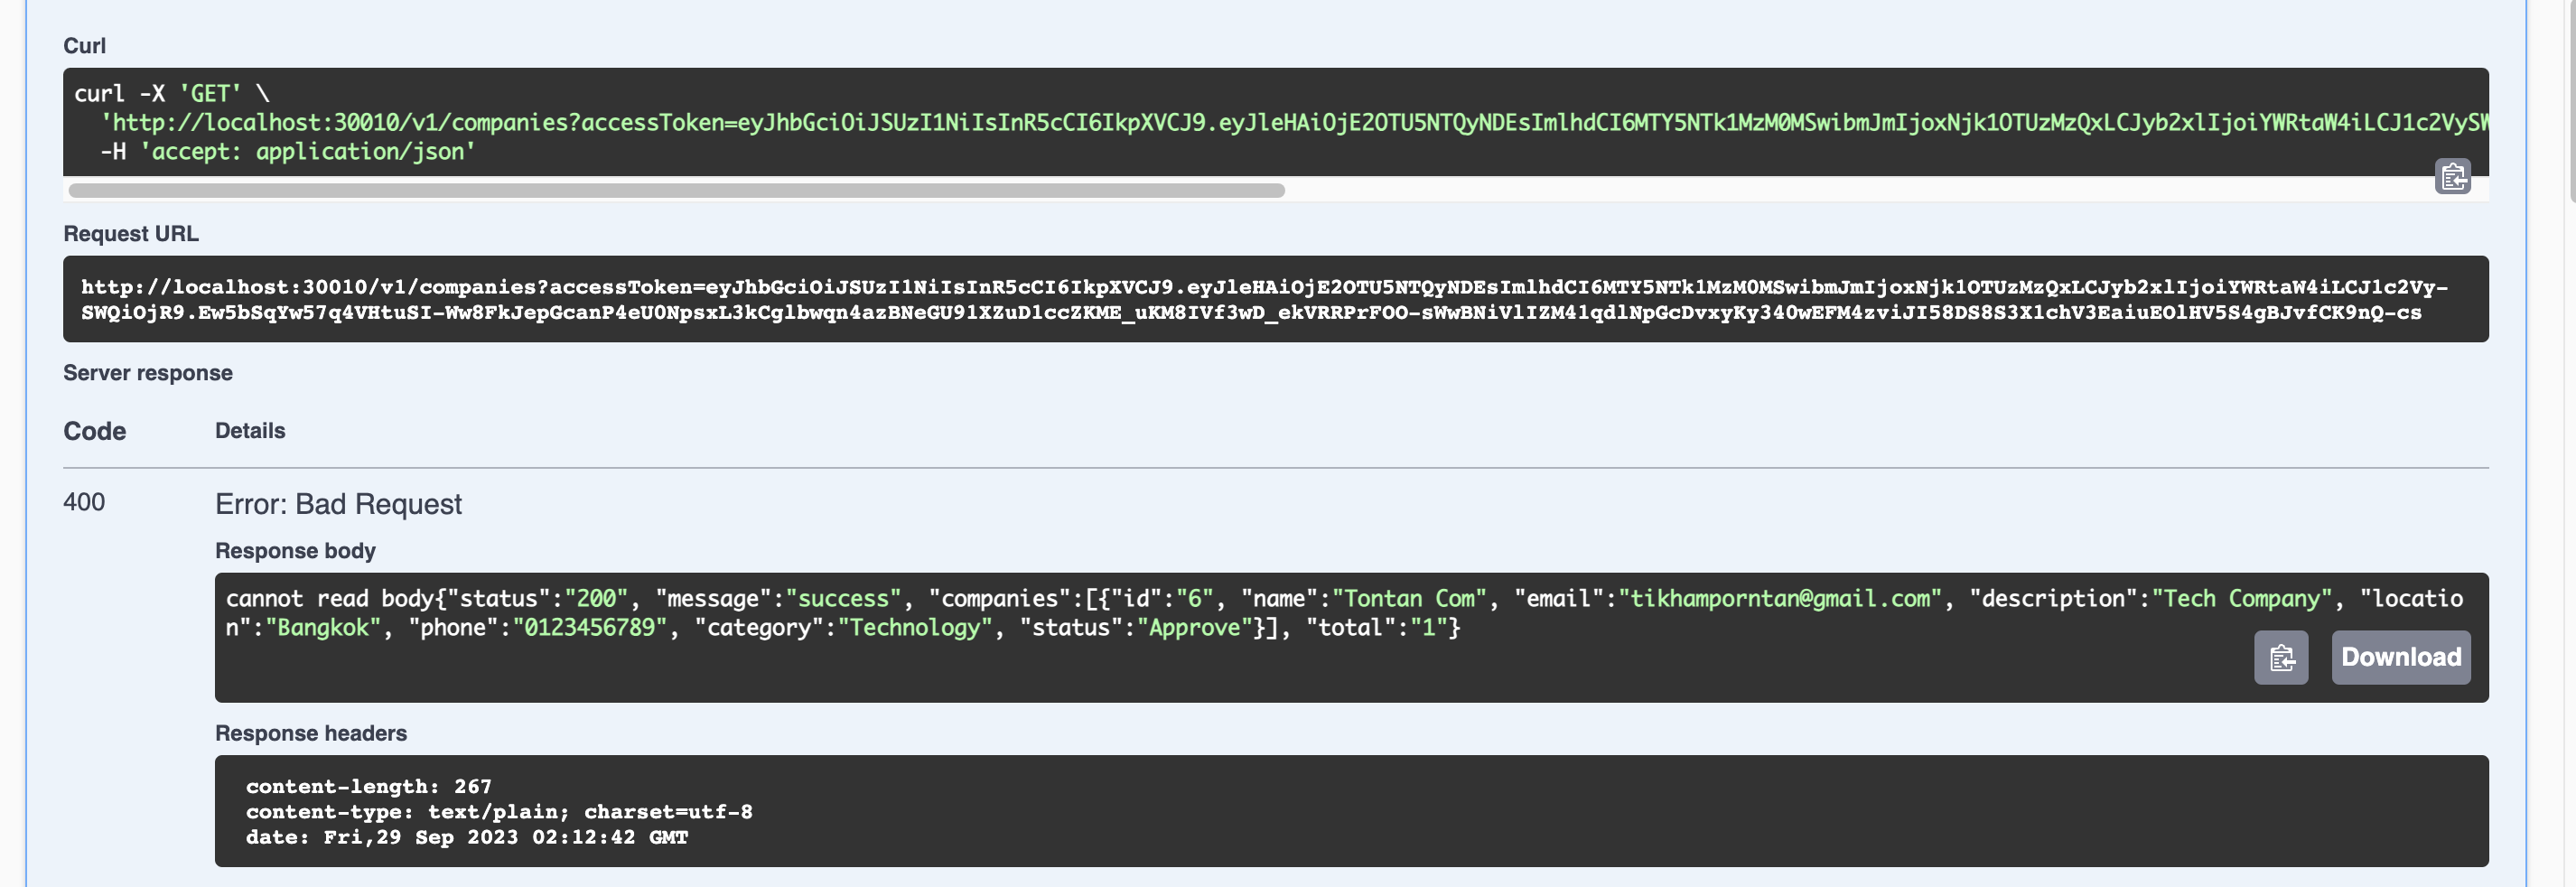
Task: Click the 400 status code label
Action: coord(84,503)
